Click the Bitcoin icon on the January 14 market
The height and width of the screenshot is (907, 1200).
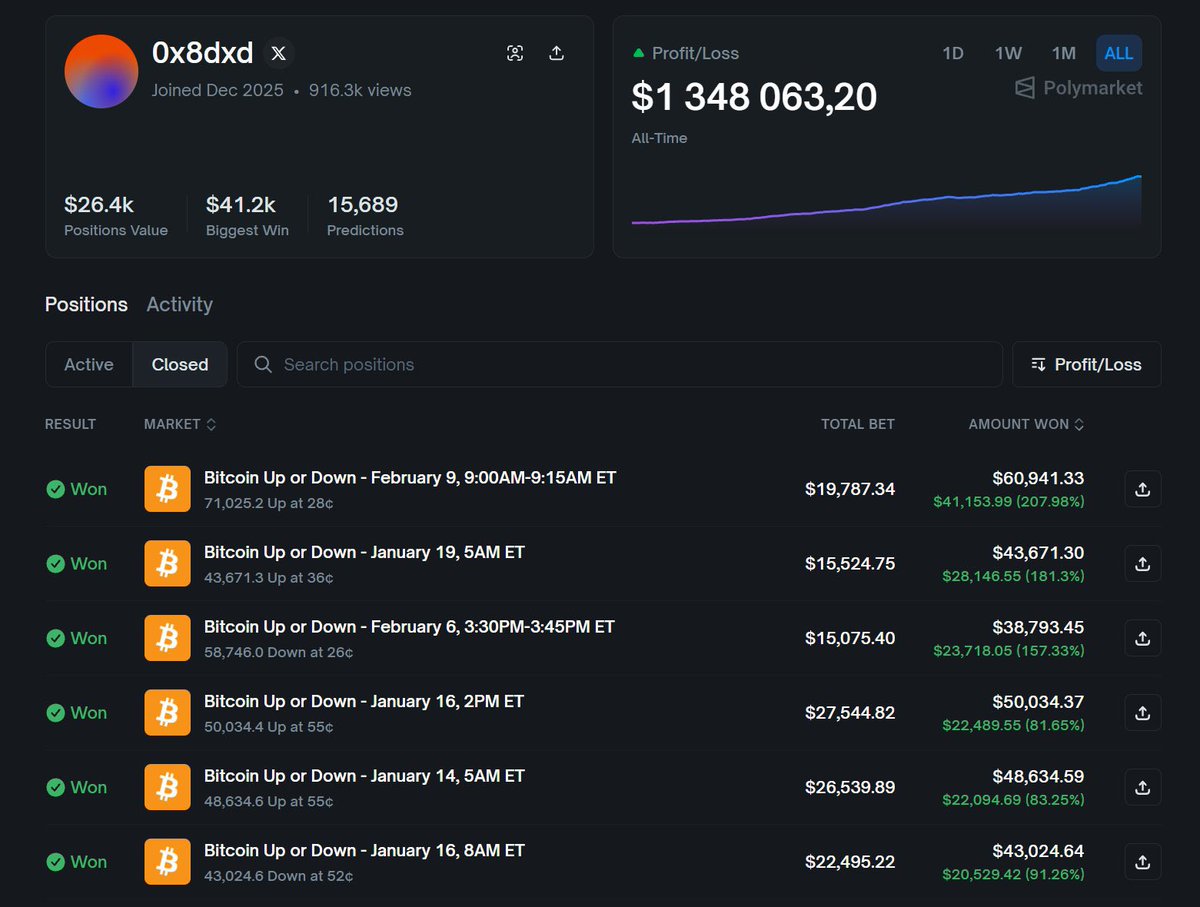pos(167,787)
